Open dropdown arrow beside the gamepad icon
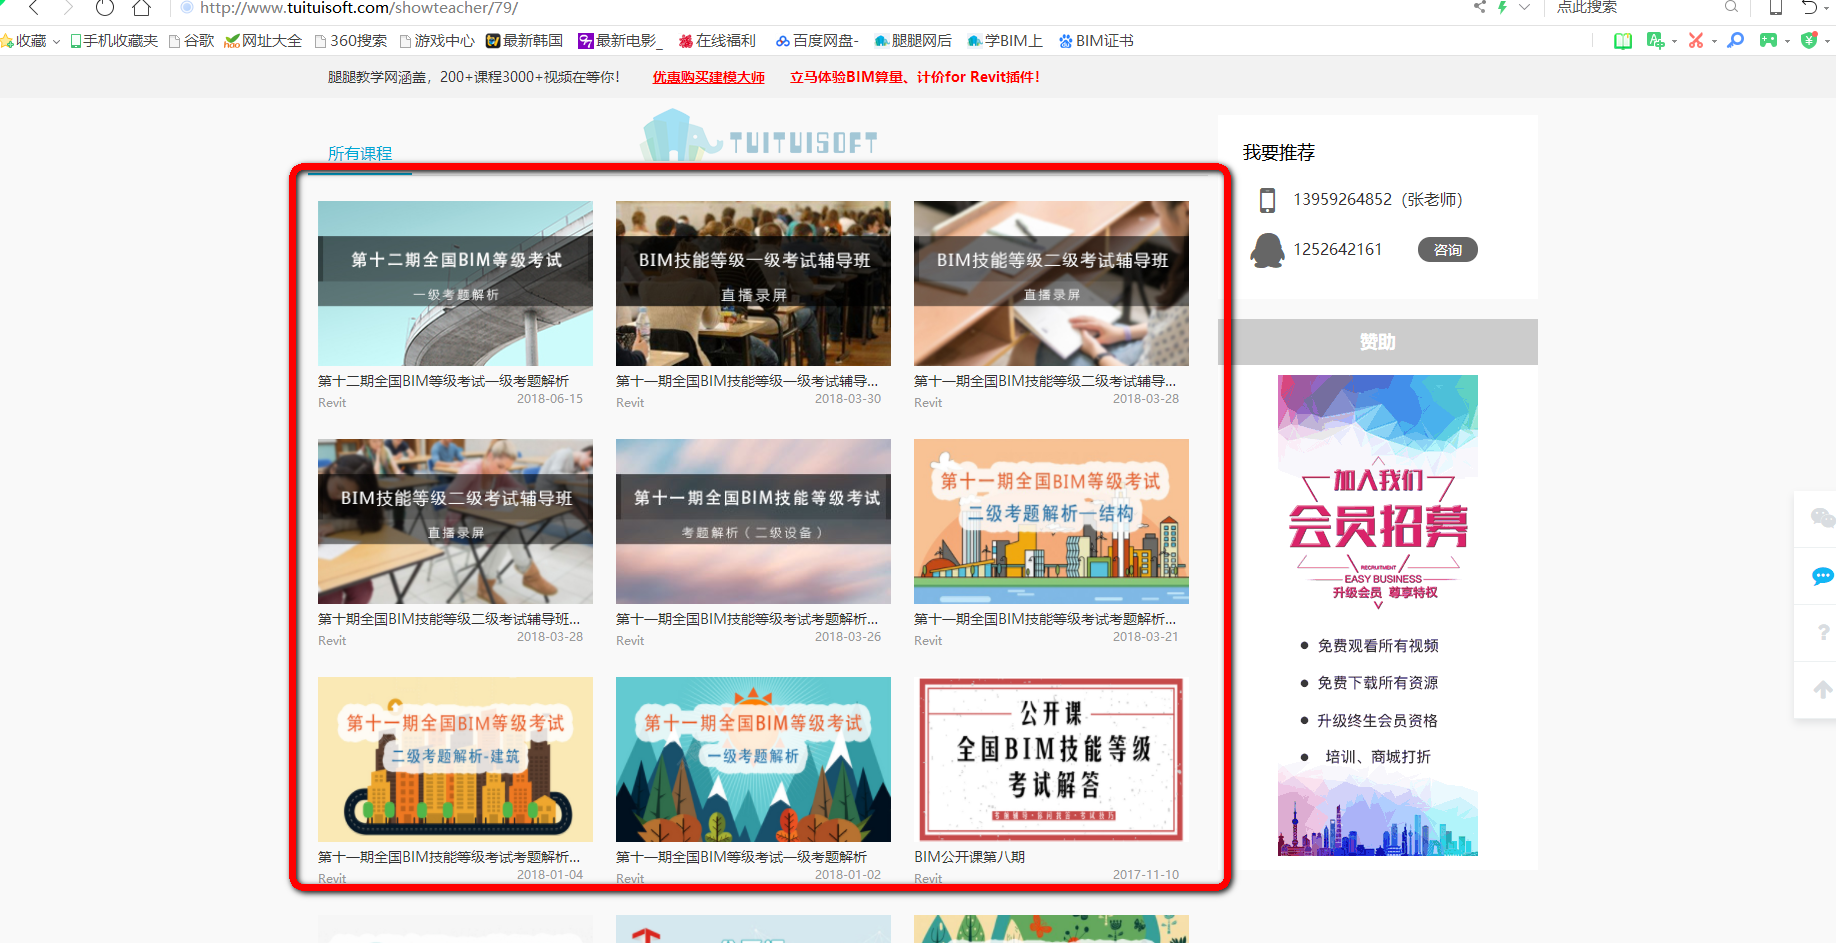 click(1787, 42)
